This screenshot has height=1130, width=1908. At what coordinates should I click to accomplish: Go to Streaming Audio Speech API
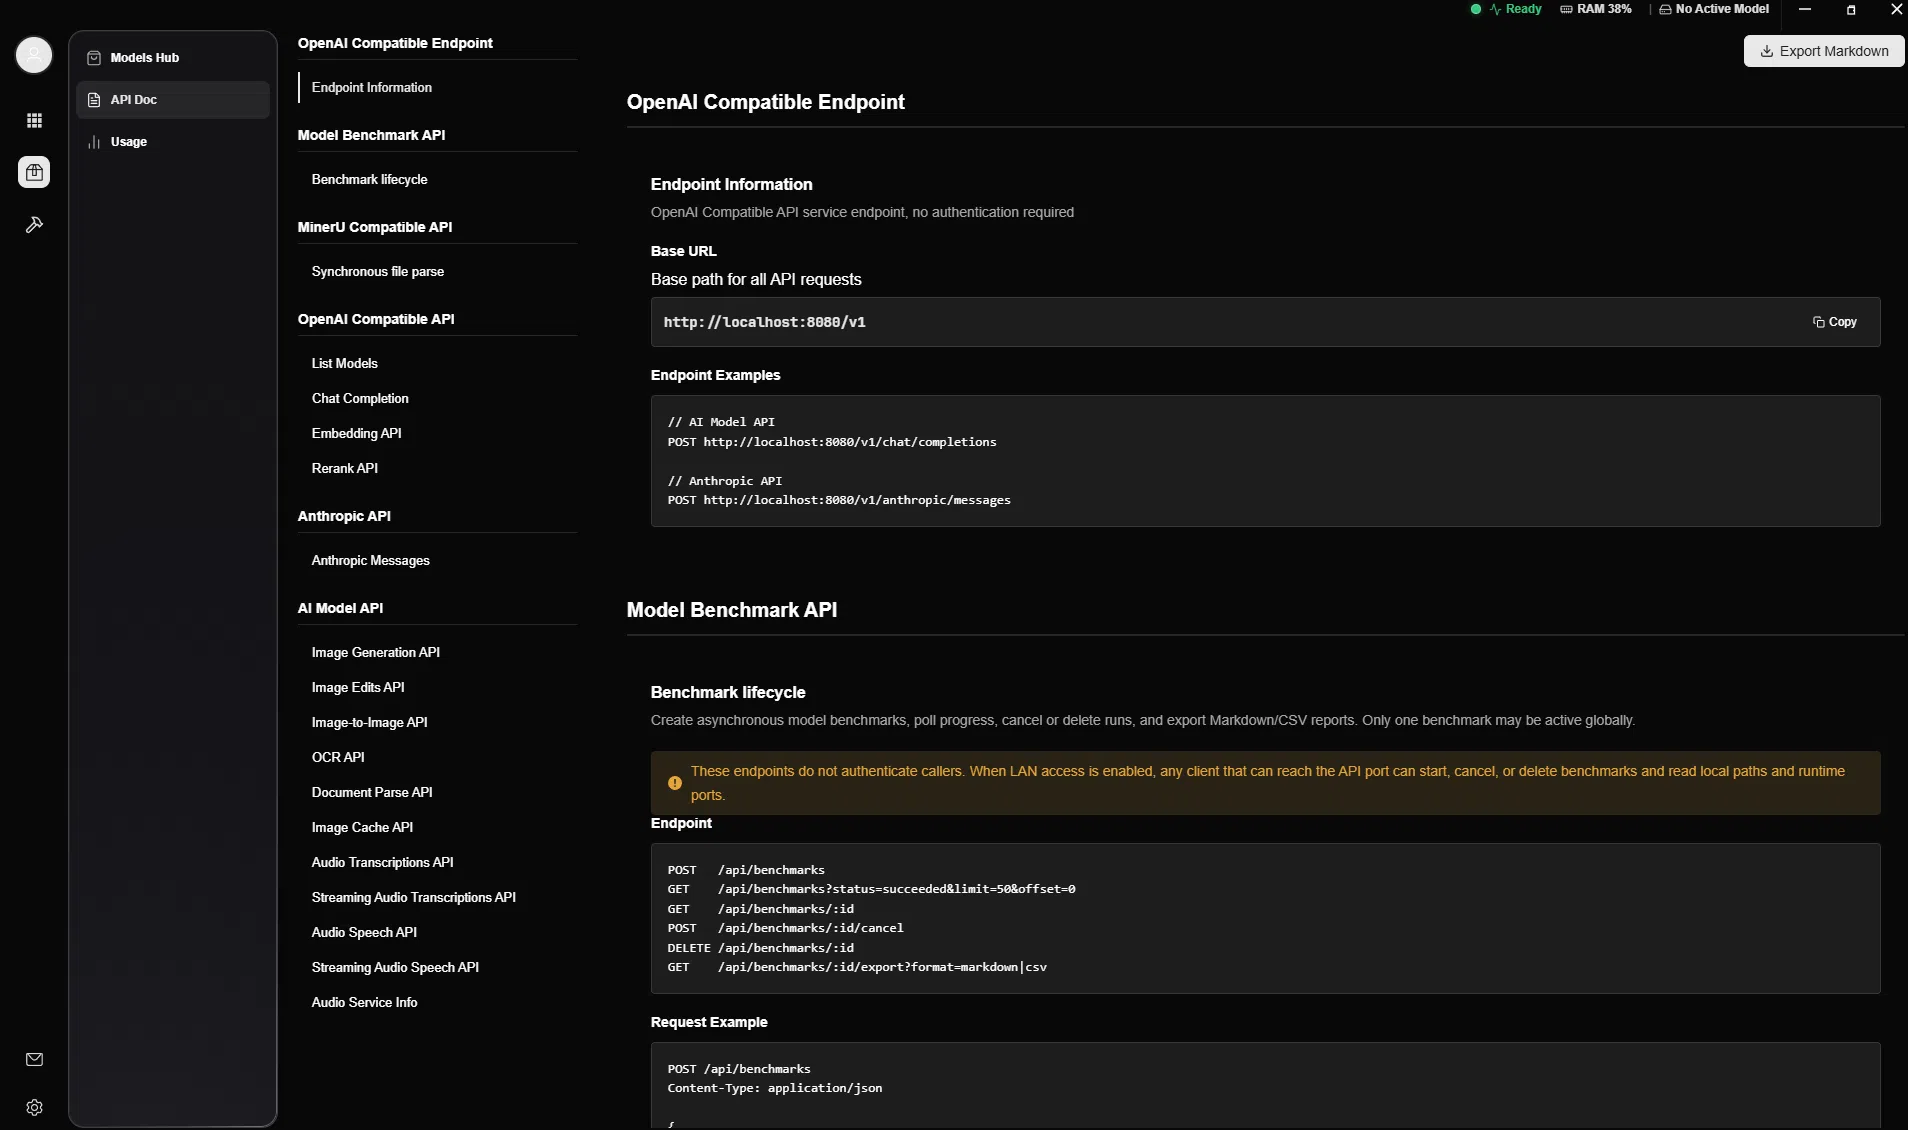(x=395, y=967)
